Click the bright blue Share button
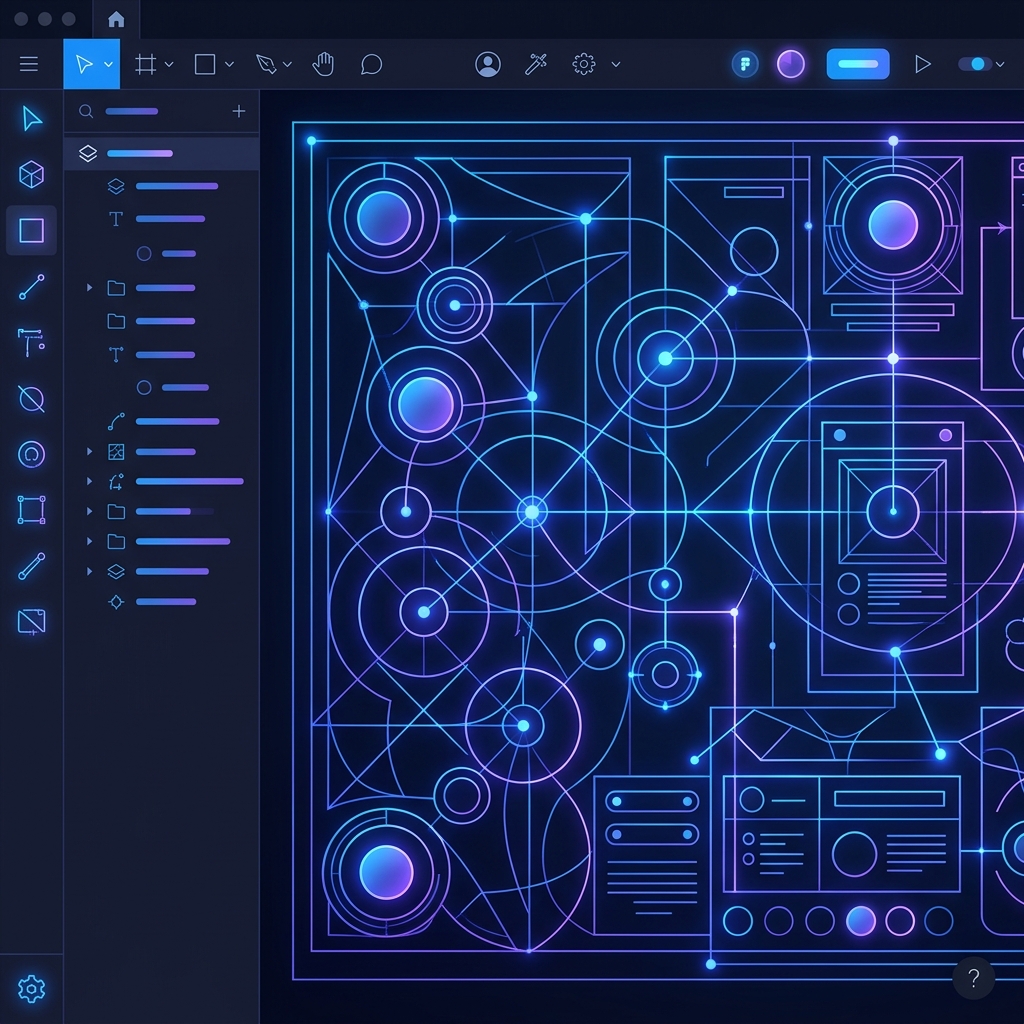Viewport: 1024px width, 1024px height. 858,64
